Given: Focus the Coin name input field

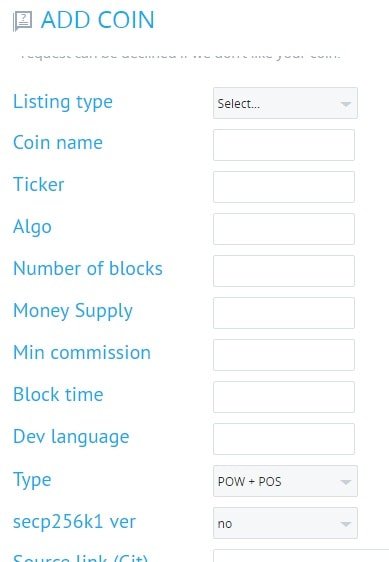Looking at the screenshot, I should tap(284, 145).
